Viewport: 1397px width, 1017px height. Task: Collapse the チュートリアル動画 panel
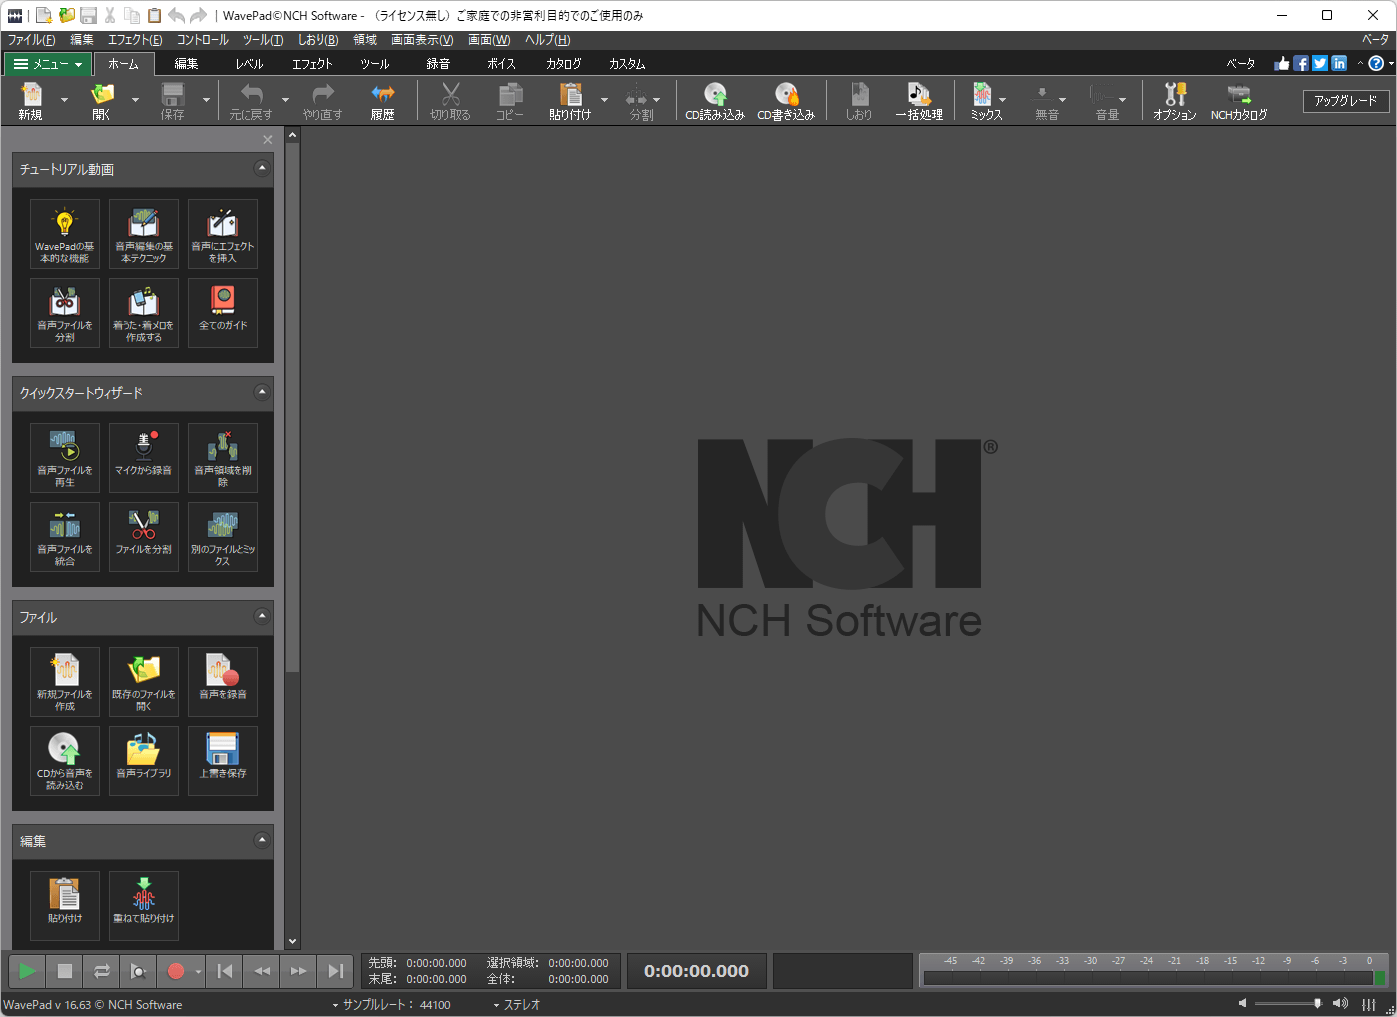(x=262, y=169)
